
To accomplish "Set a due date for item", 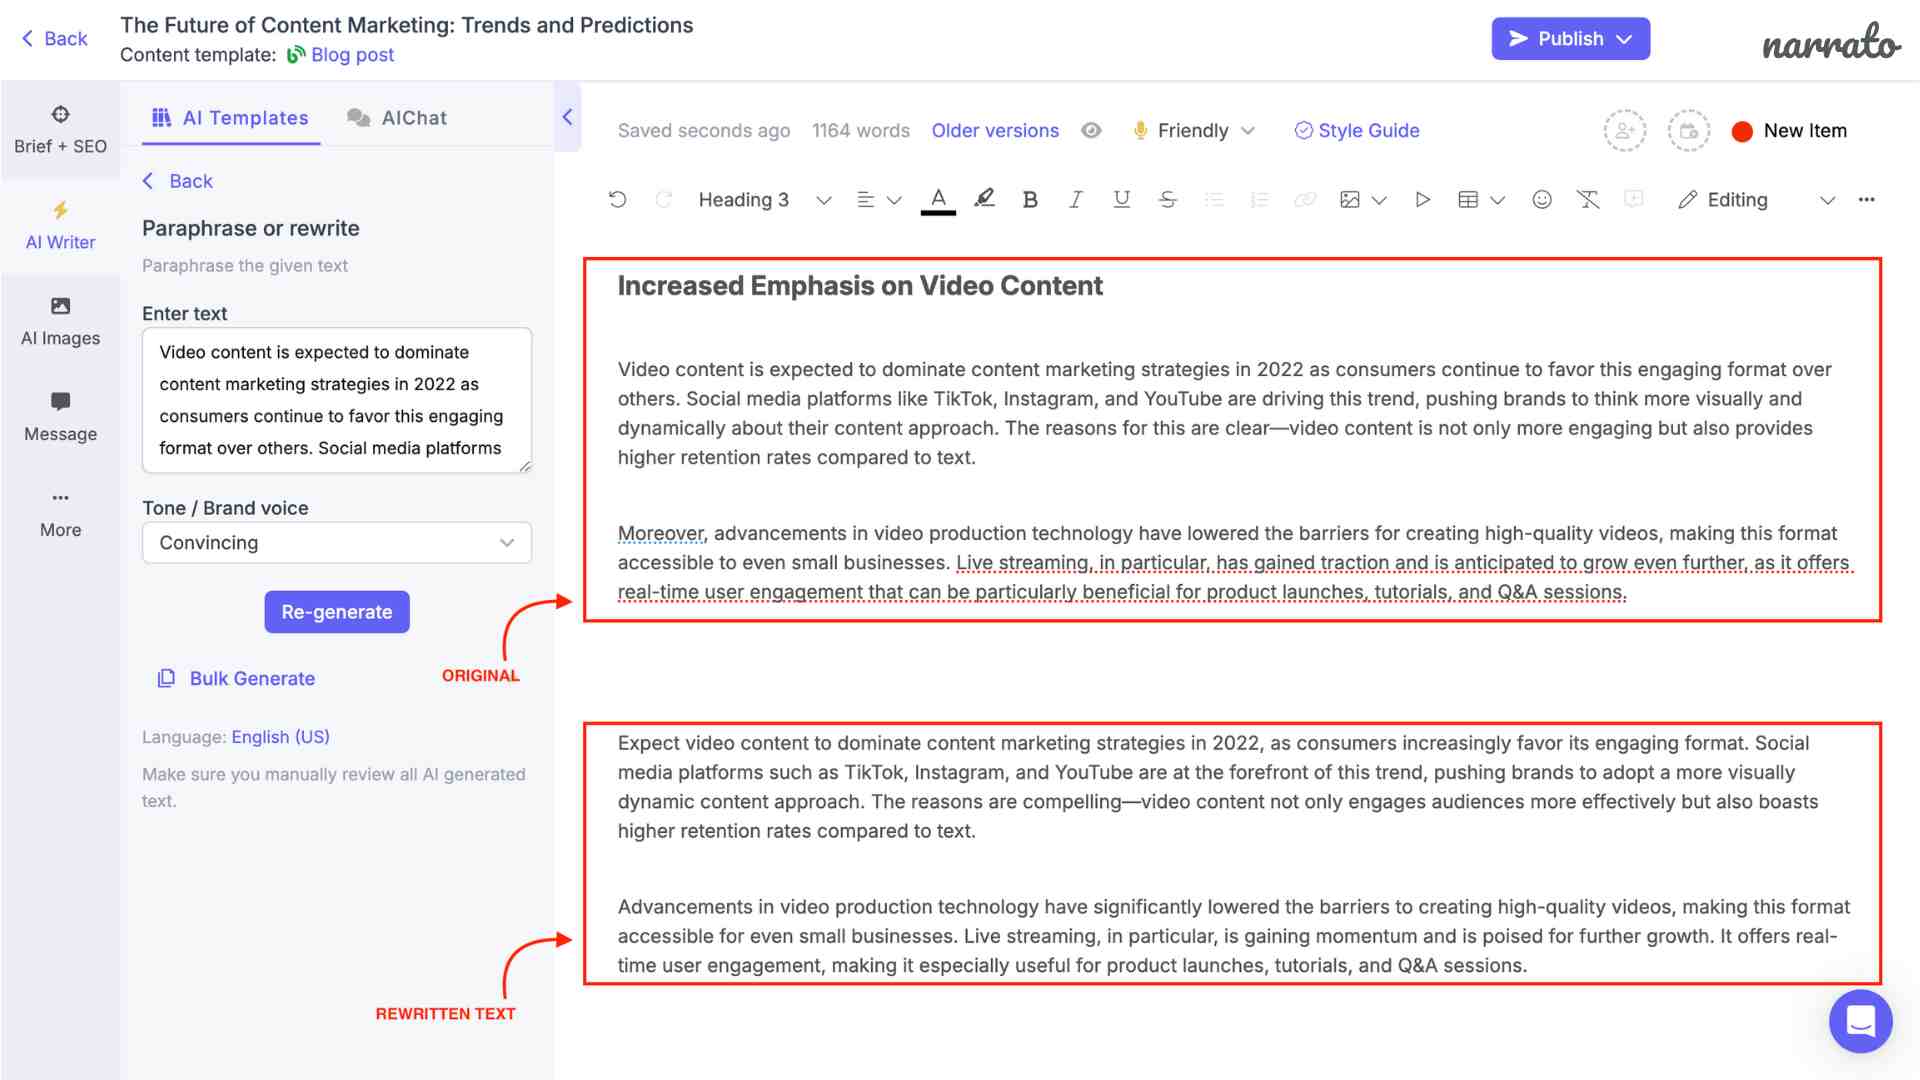I will pos(1688,131).
